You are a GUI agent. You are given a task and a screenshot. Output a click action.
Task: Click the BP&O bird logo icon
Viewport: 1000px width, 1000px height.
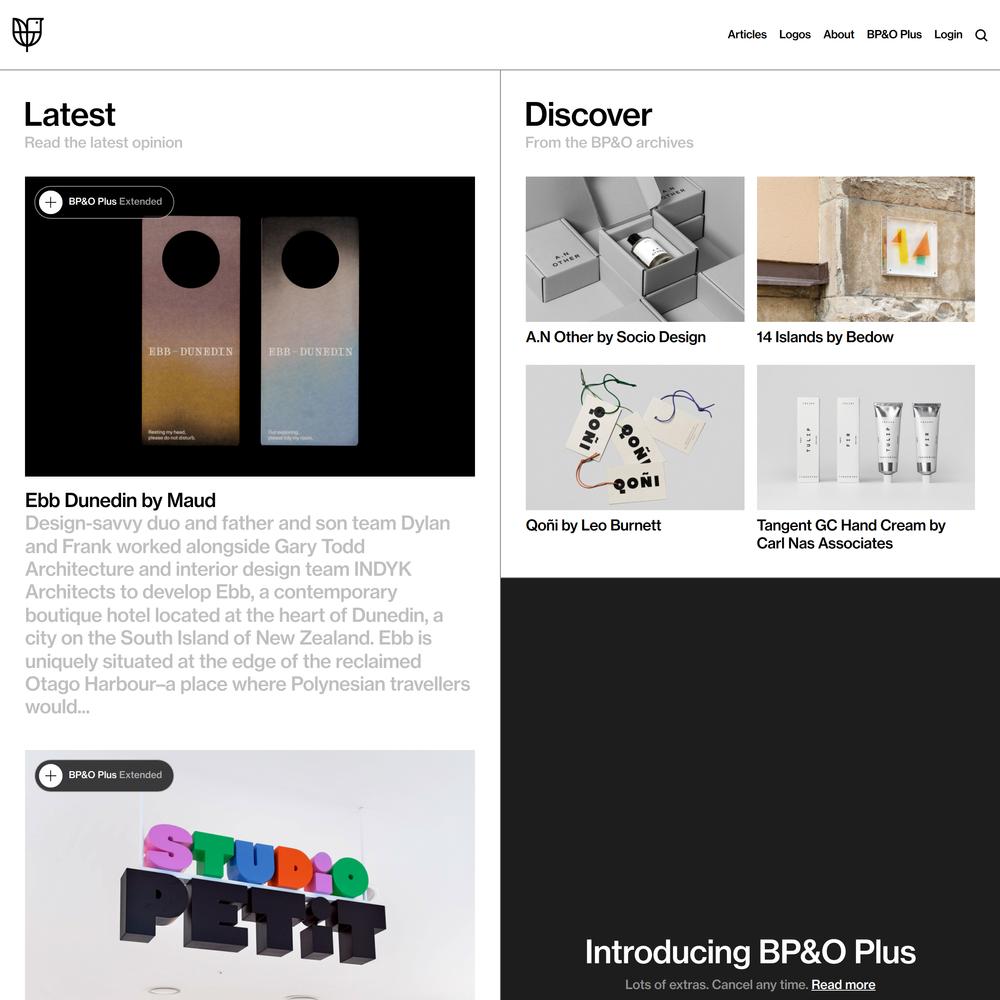28,34
